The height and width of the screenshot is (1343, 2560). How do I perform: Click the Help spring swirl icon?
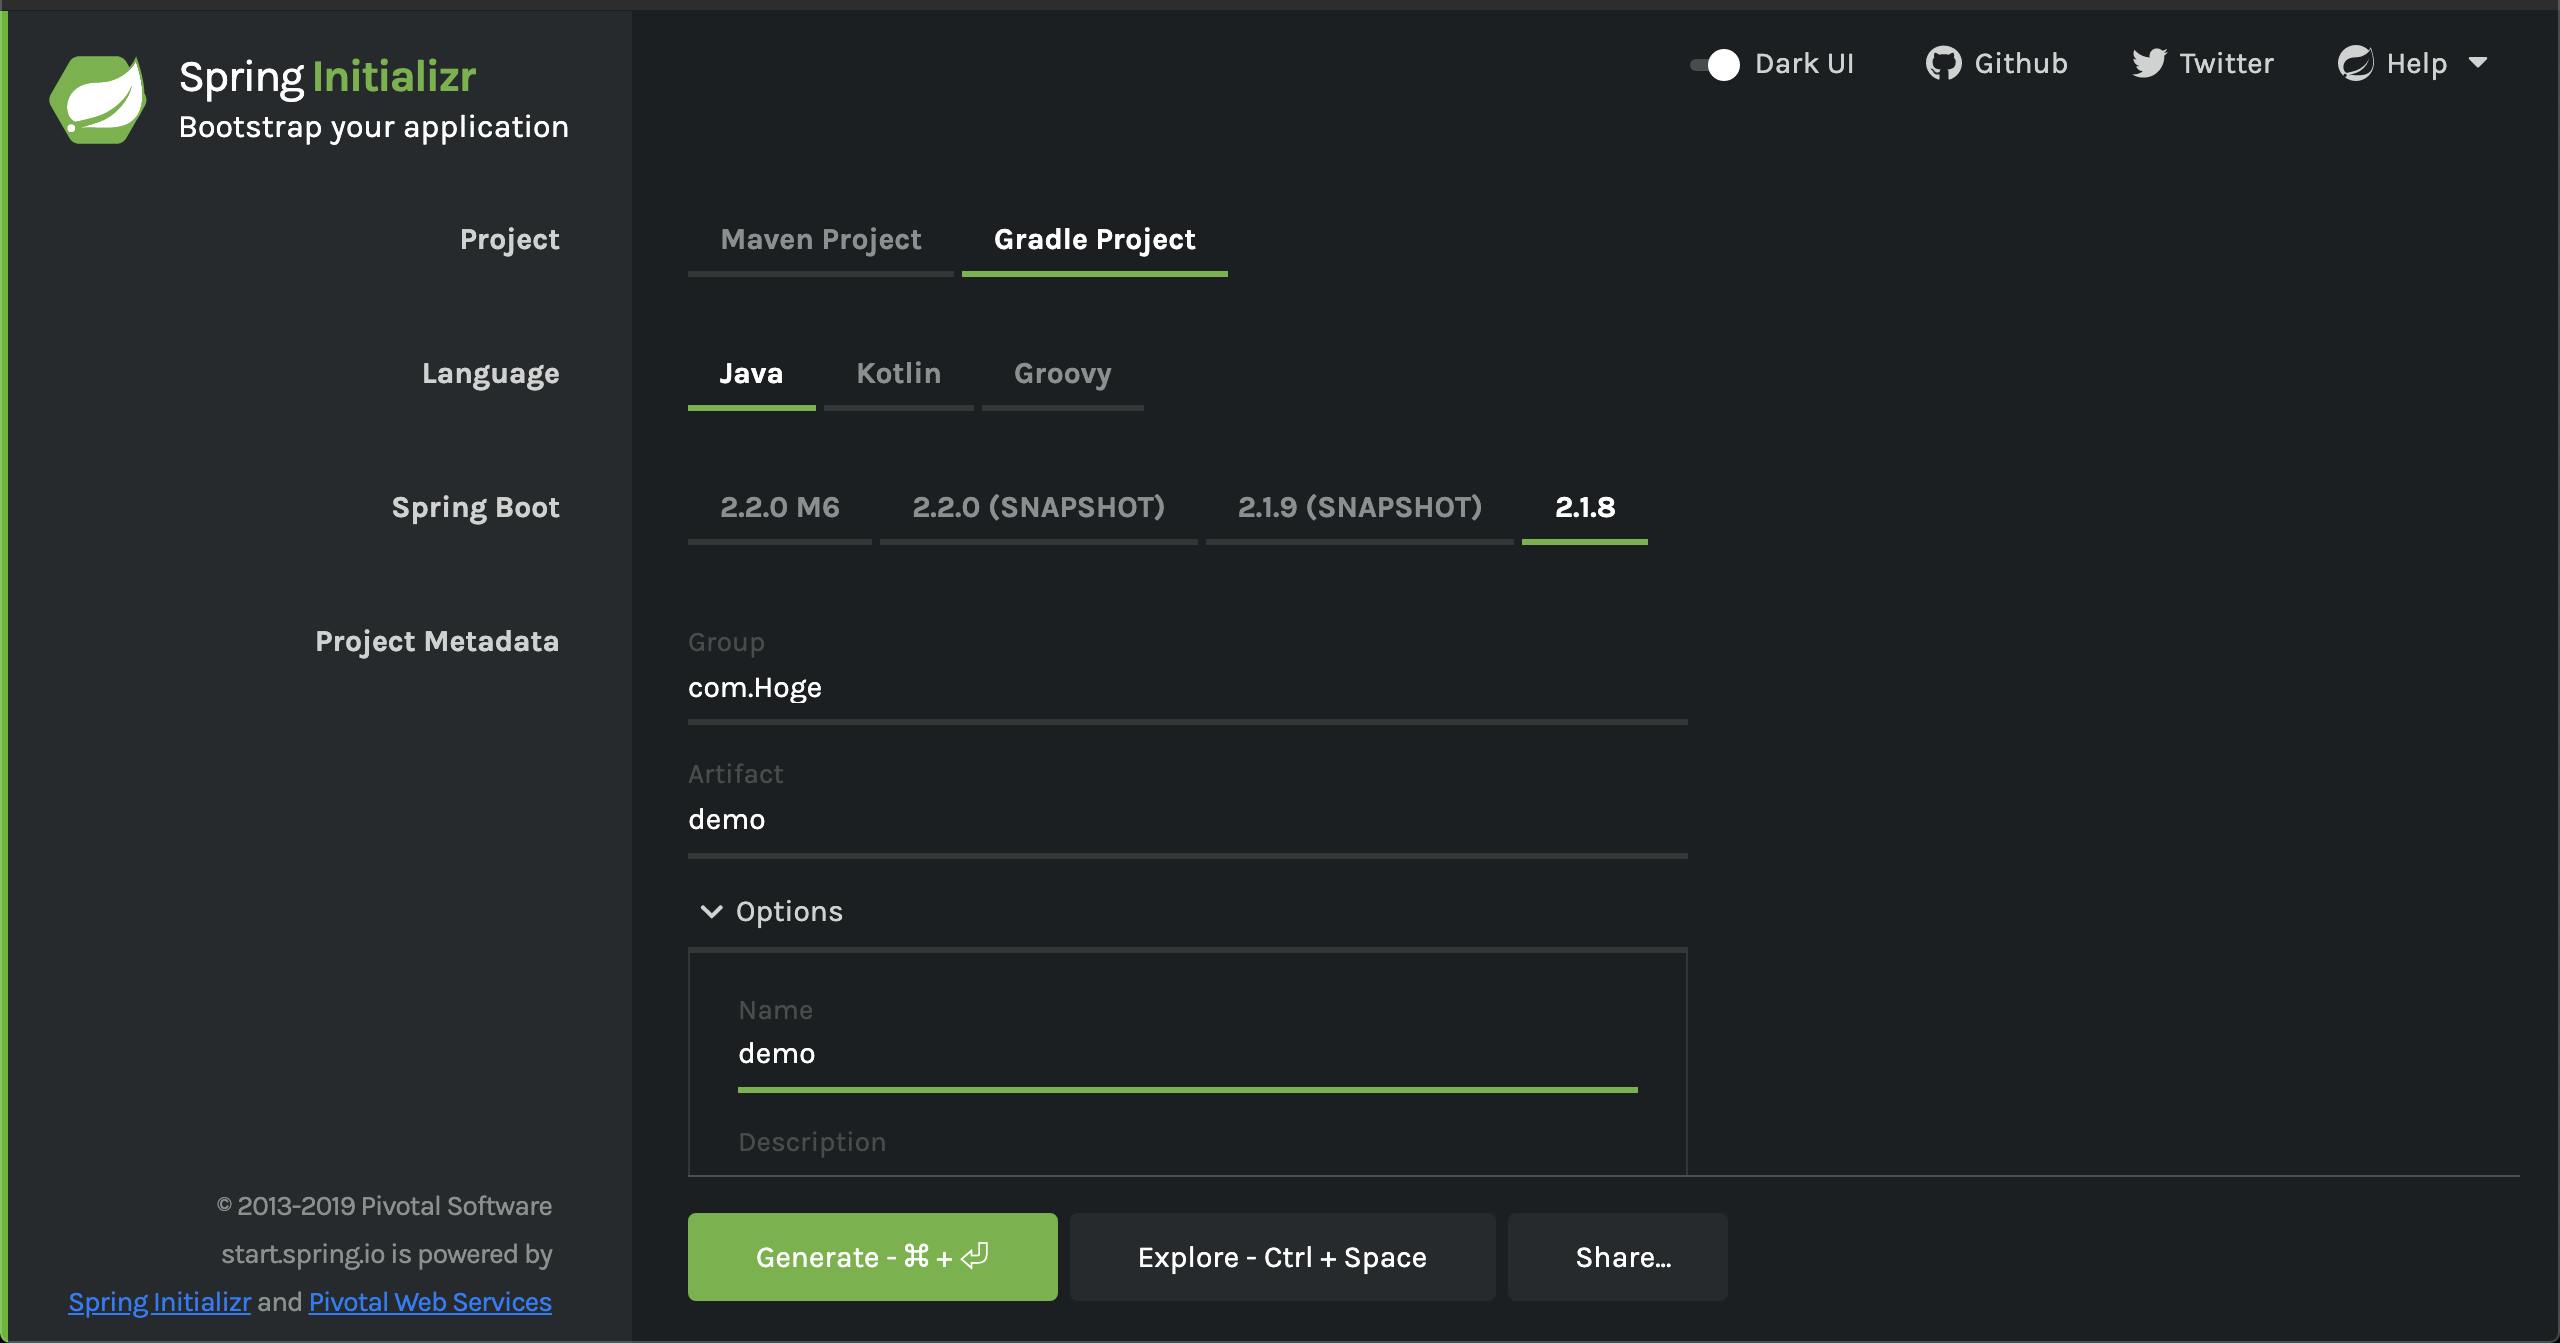pyautogui.click(x=2355, y=63)
